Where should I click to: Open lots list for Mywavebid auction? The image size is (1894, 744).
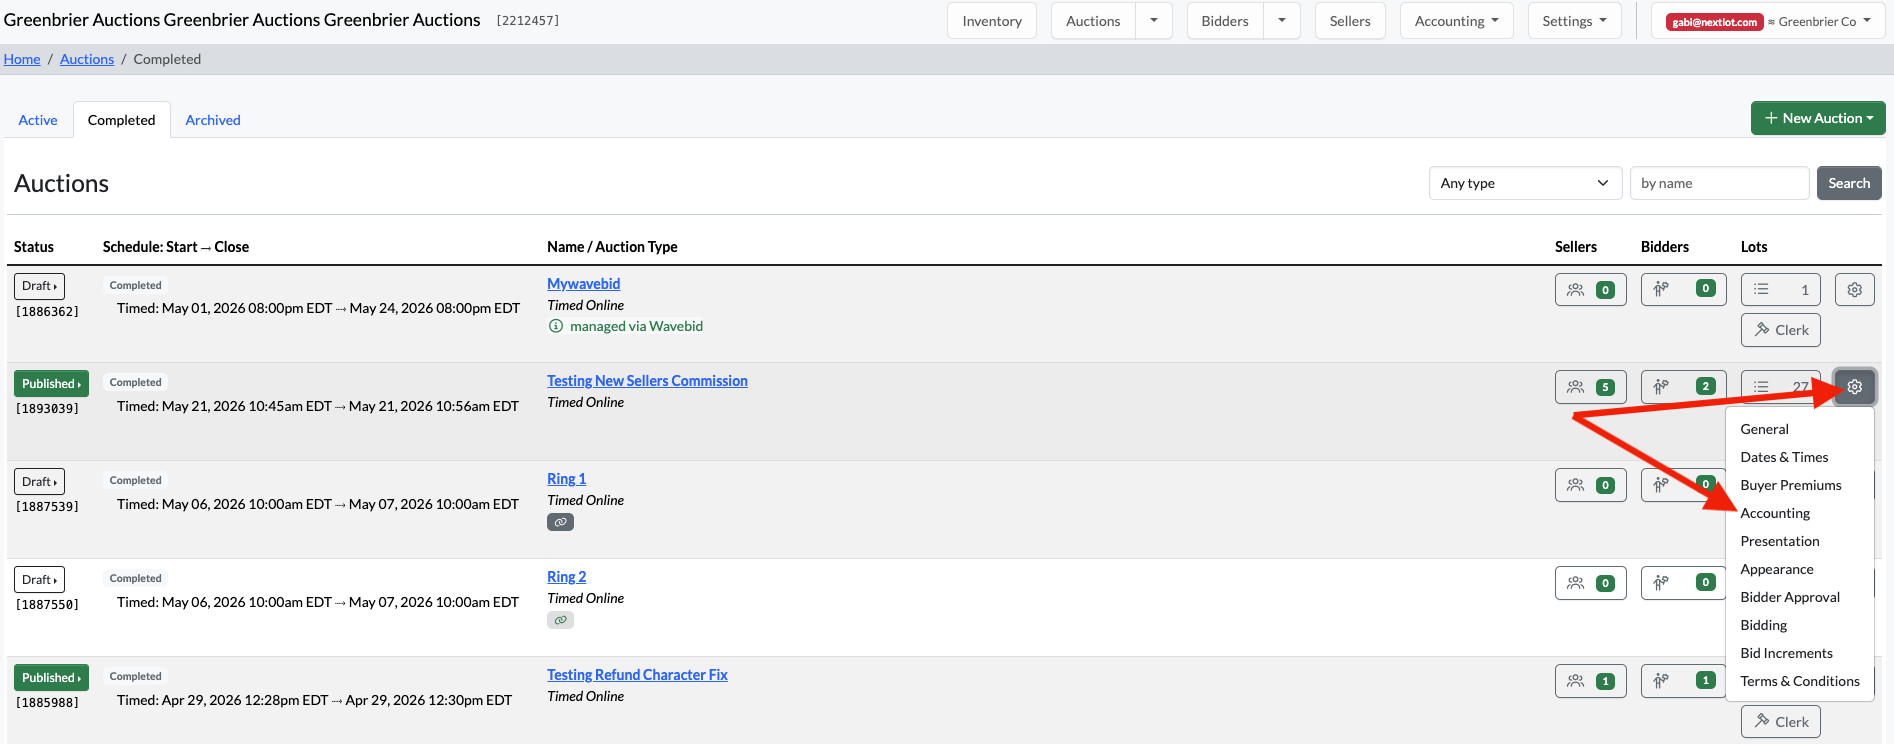click(1780, 289)
